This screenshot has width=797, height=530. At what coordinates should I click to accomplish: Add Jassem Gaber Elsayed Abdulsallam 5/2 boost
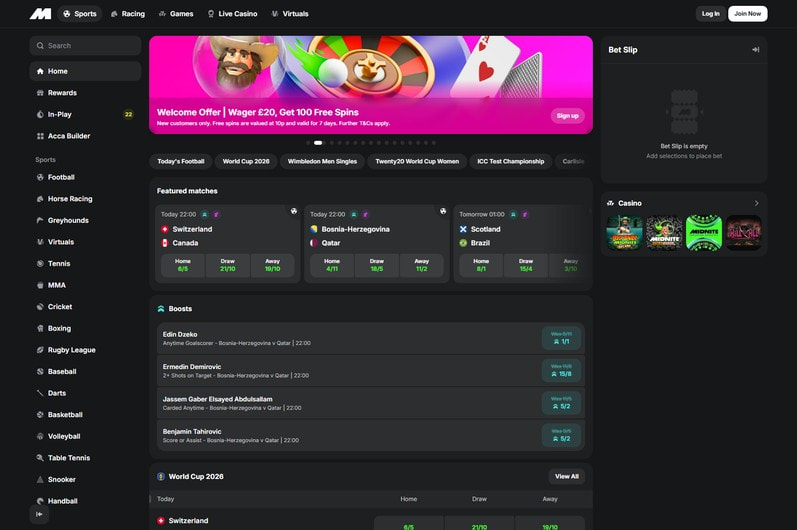(561, 403)
